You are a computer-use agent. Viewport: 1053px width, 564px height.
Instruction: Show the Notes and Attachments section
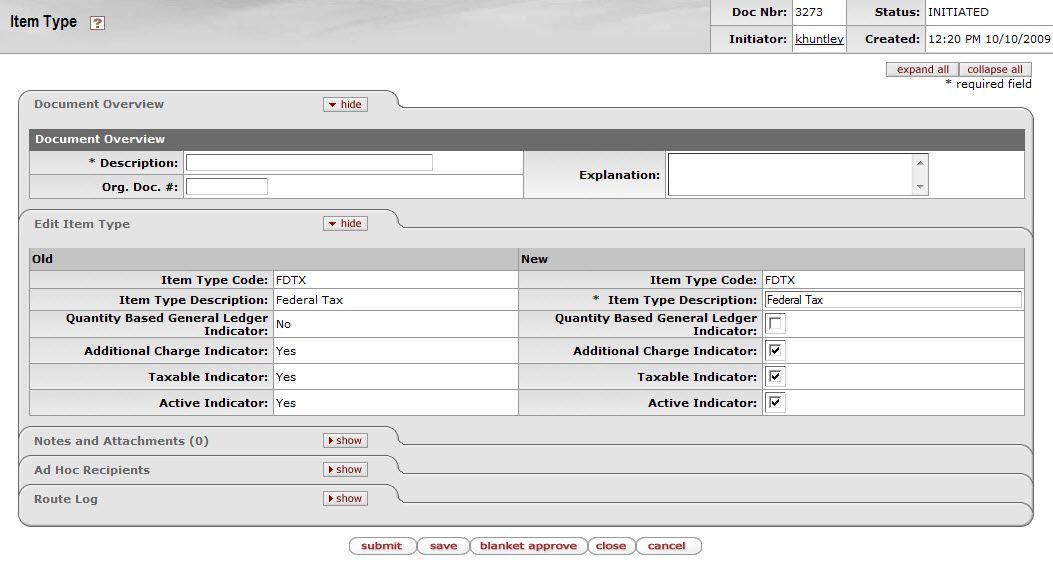point(345,441)
